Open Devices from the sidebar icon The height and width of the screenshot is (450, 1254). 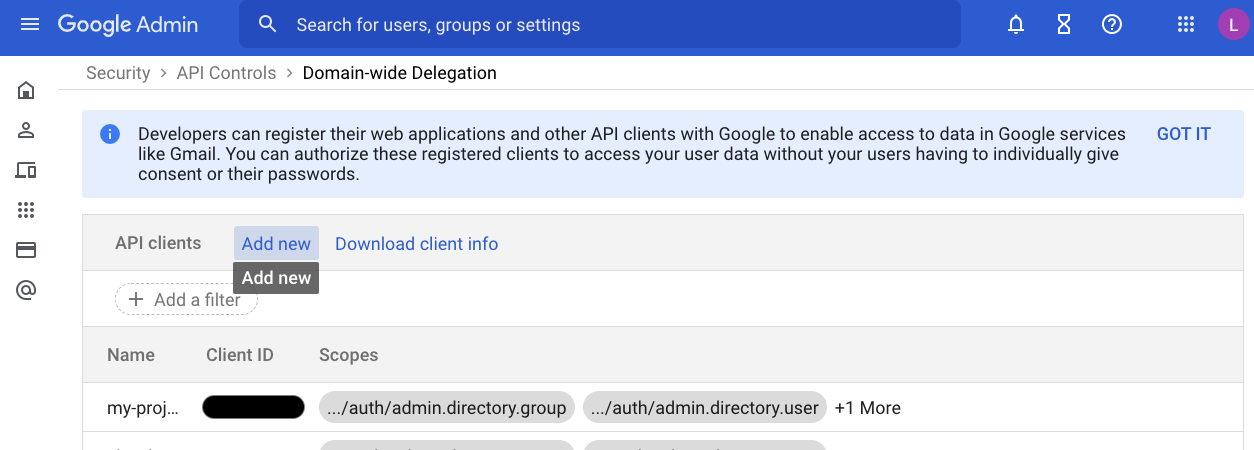coord(27,170)
